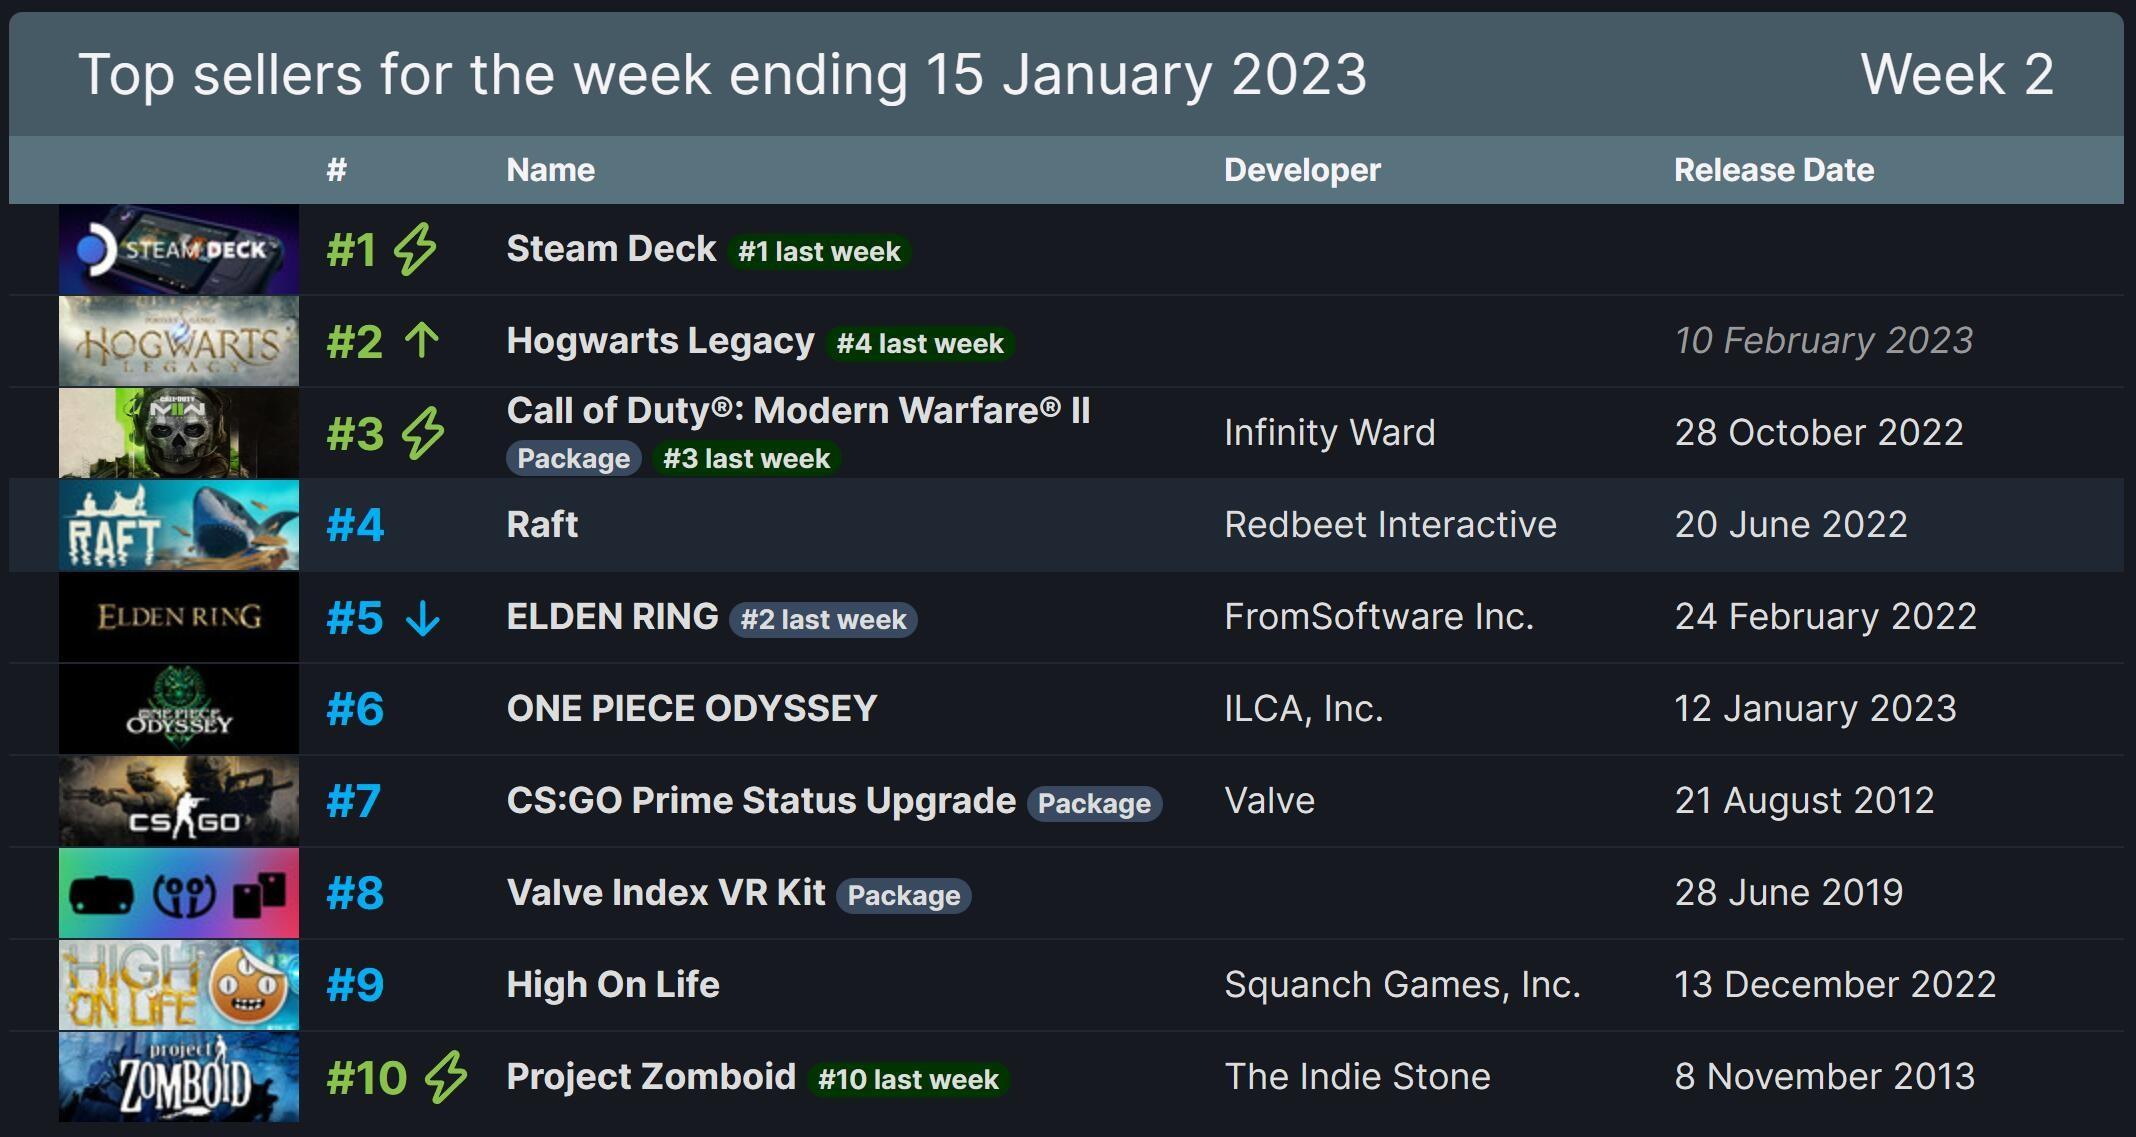Viewport: 2136px width, 1137px height.
Task: Click the Valve Index VR Kit thumbnail
Action: [x=179, y=893]
